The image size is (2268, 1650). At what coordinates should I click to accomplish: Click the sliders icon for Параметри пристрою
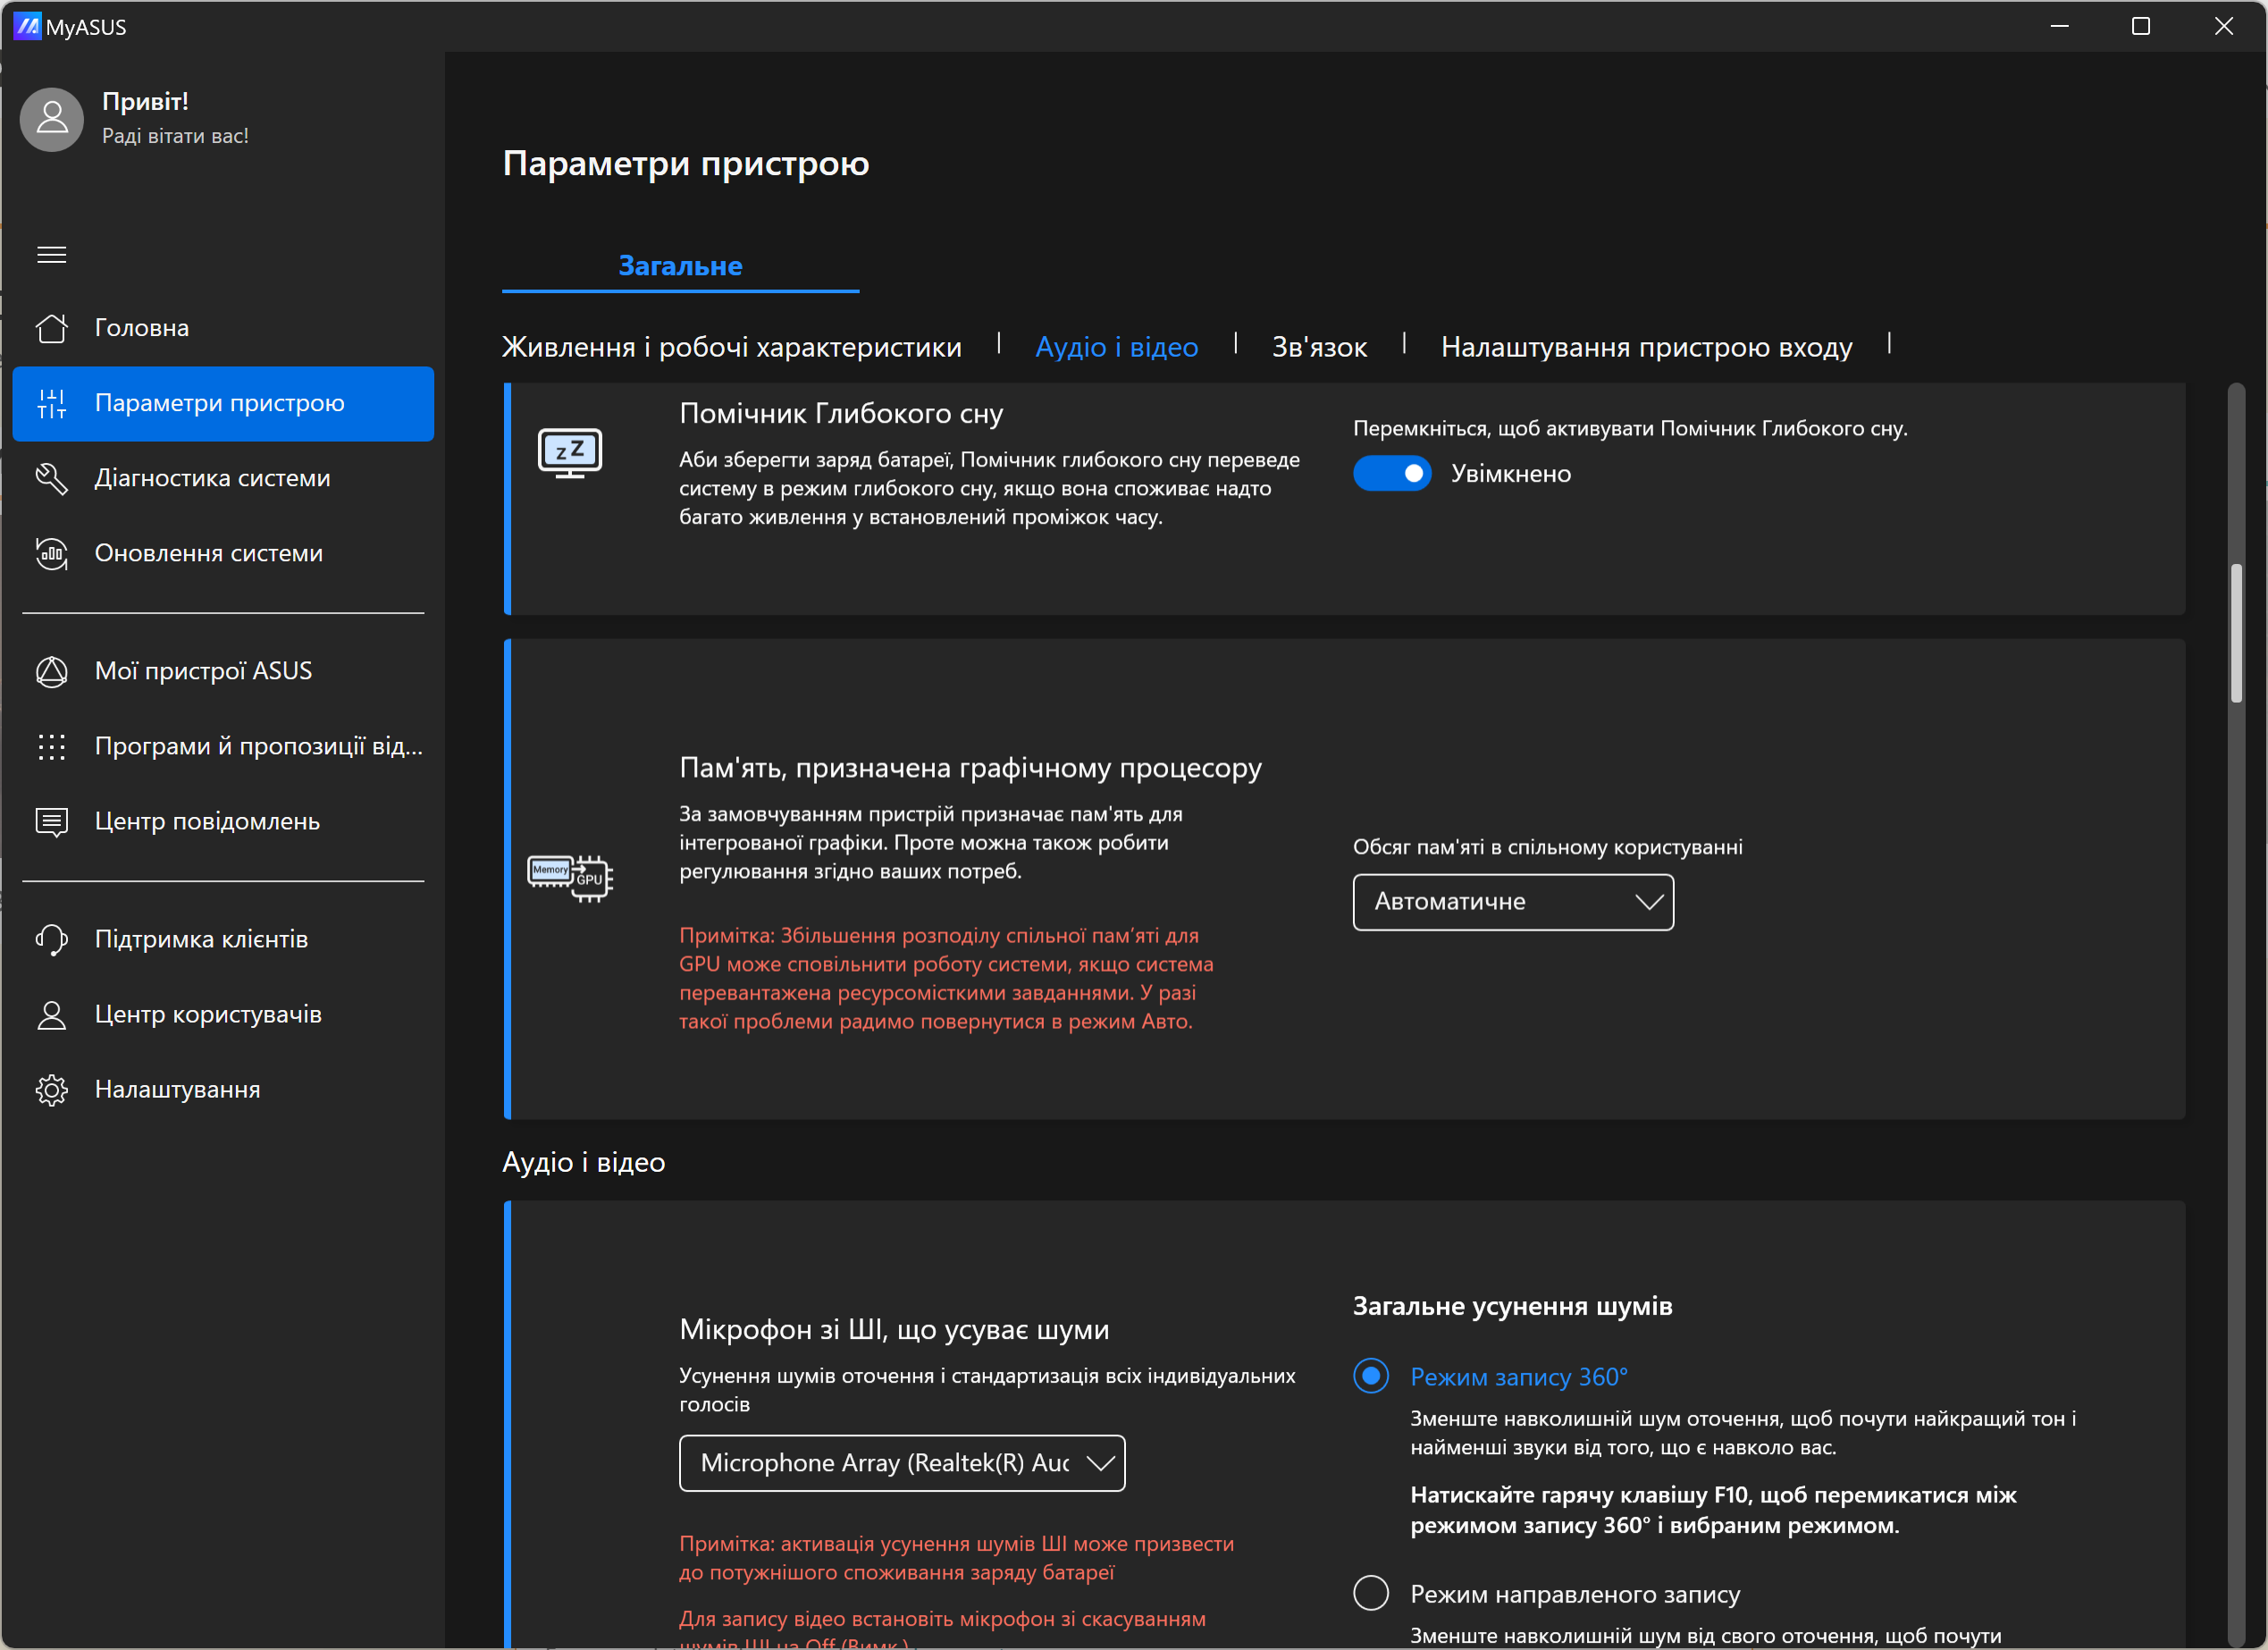coord(52,403)
